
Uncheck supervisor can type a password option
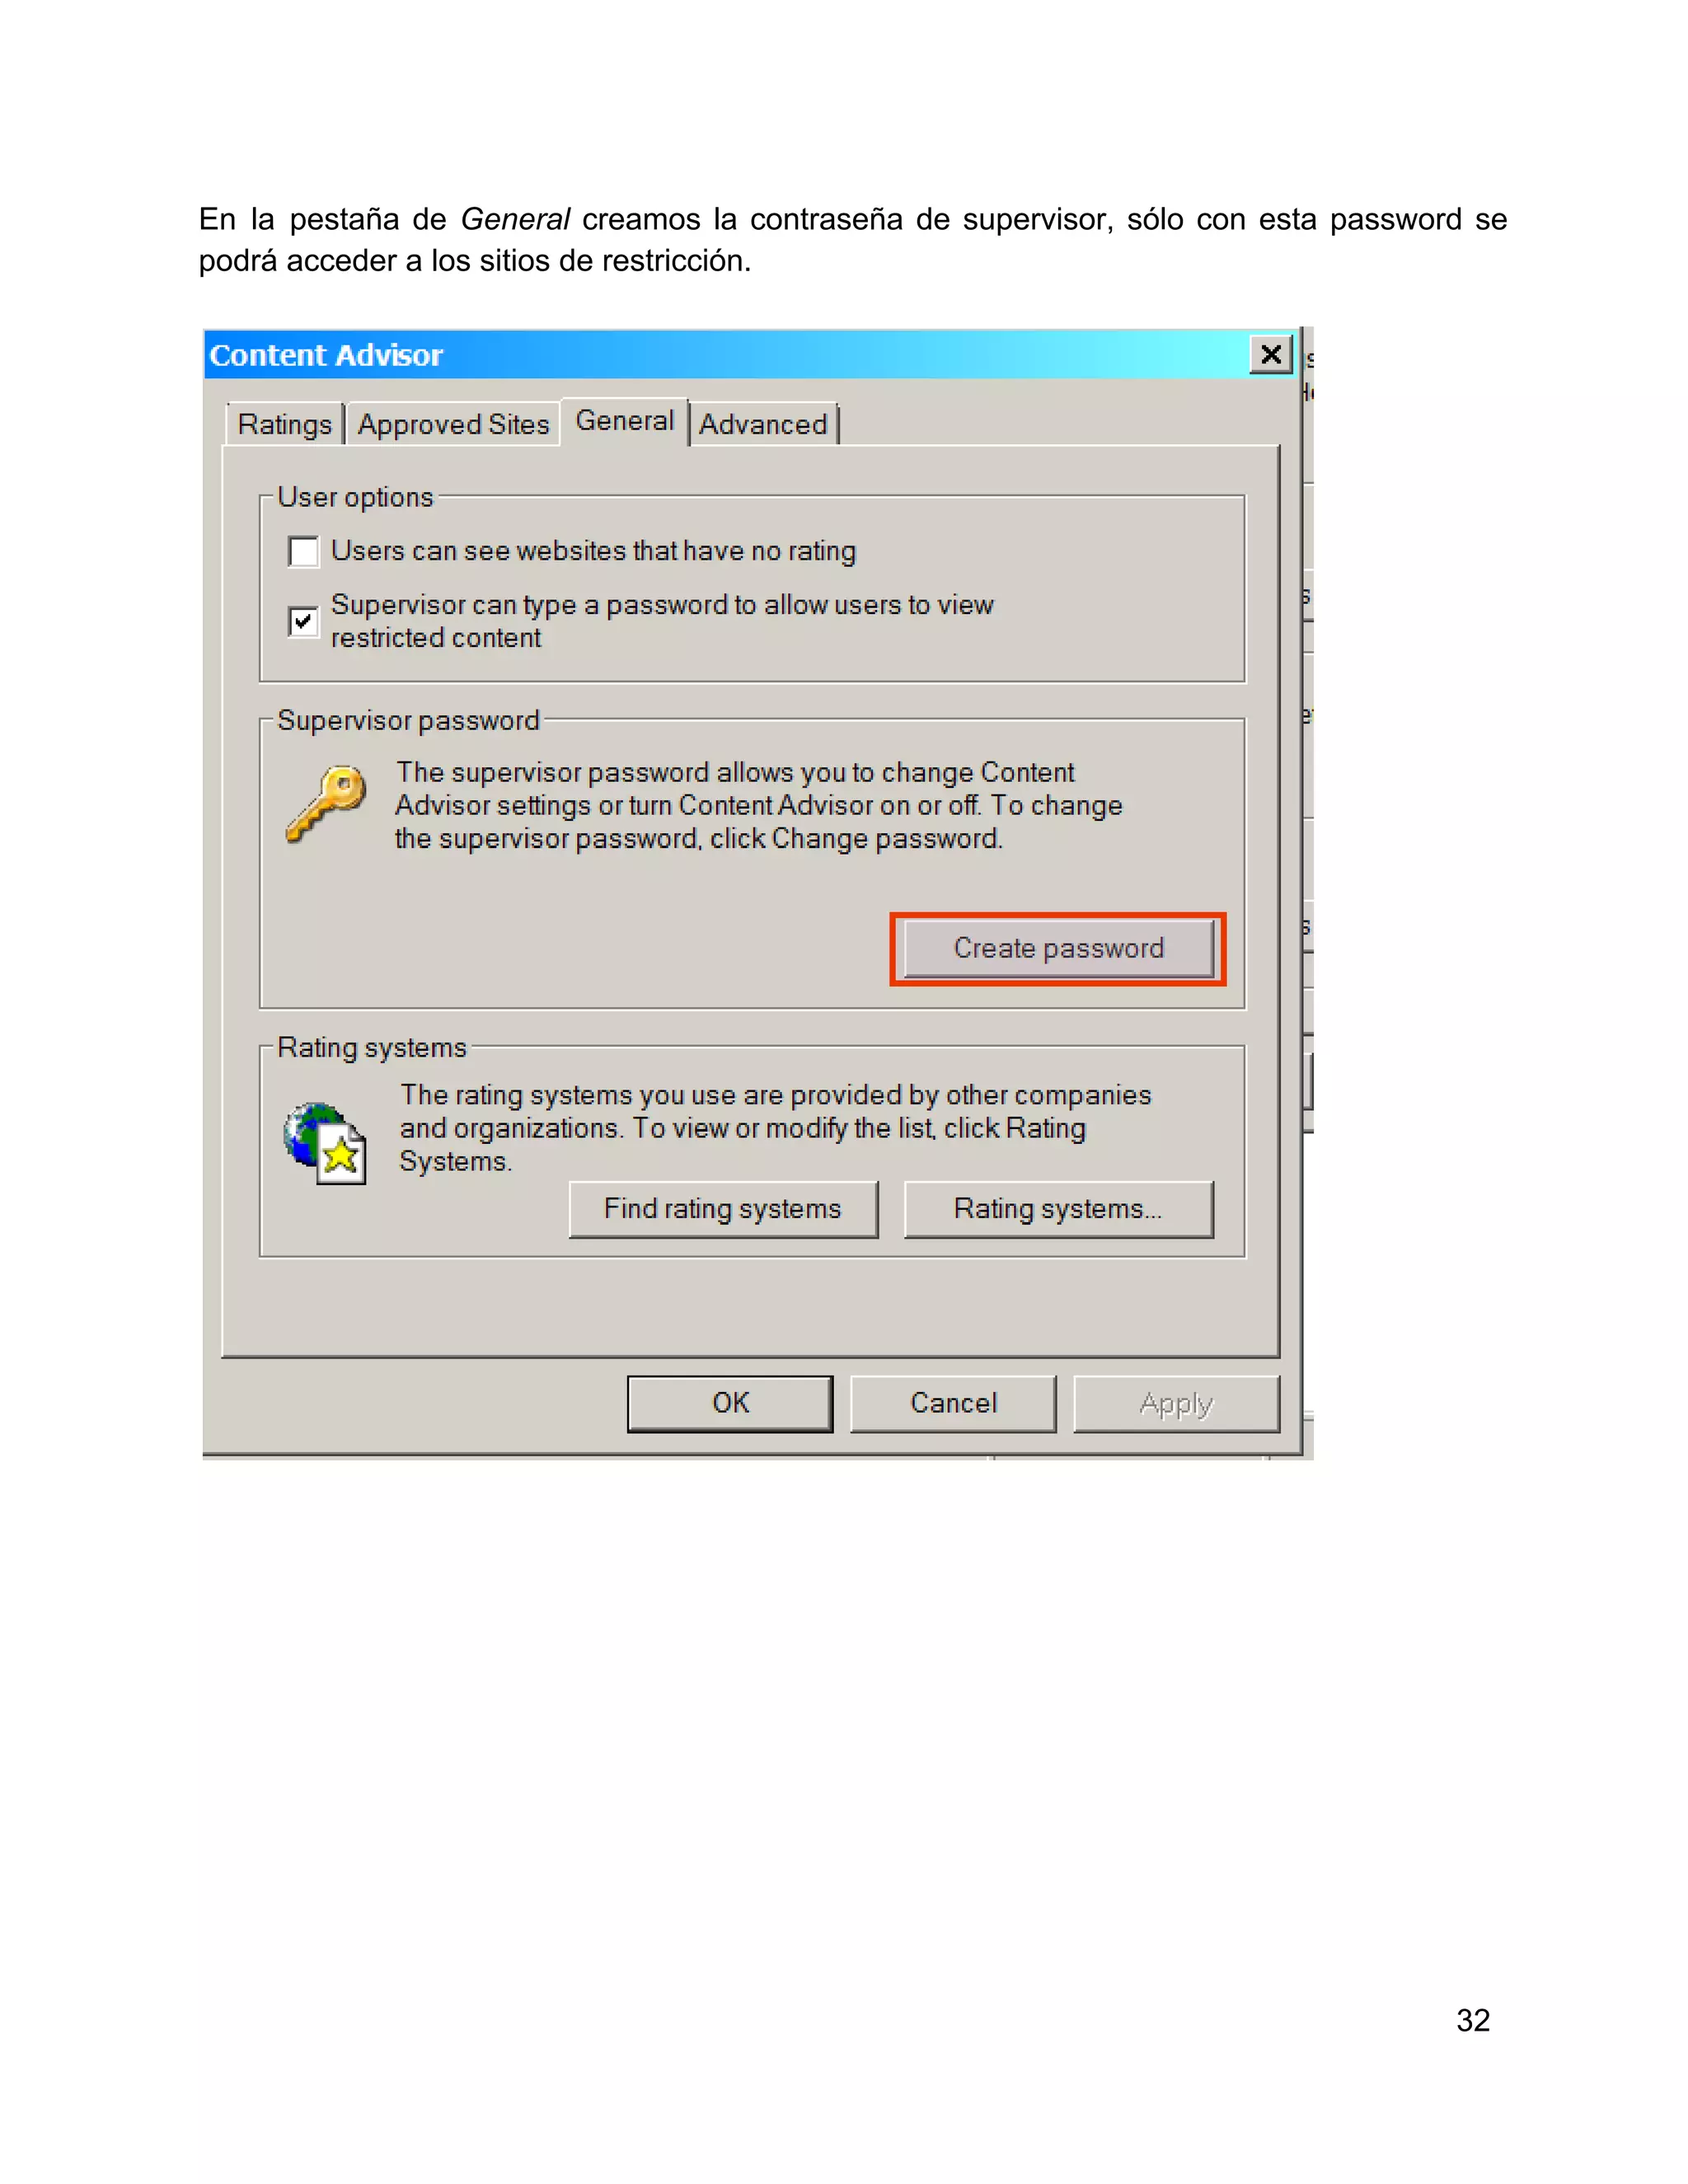[303, 621]
